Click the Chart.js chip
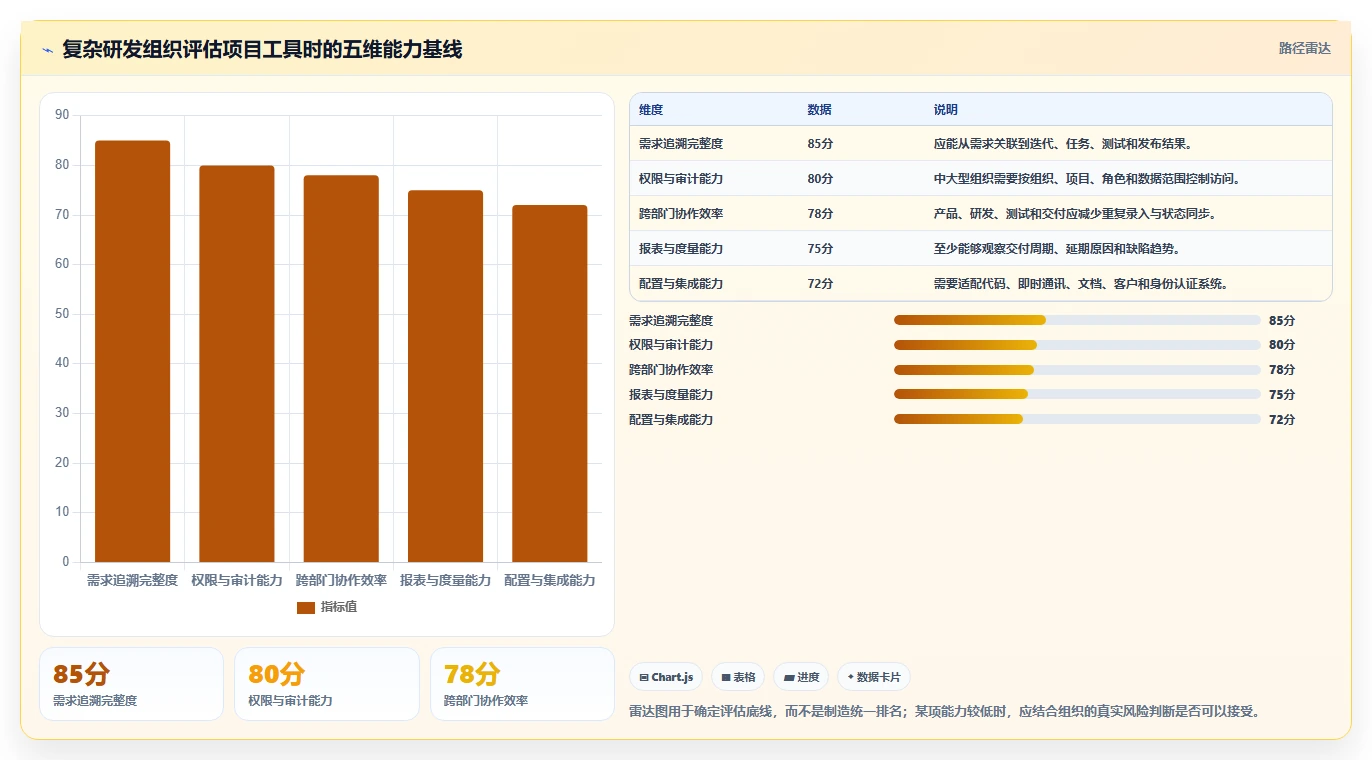 coord(666,677)
